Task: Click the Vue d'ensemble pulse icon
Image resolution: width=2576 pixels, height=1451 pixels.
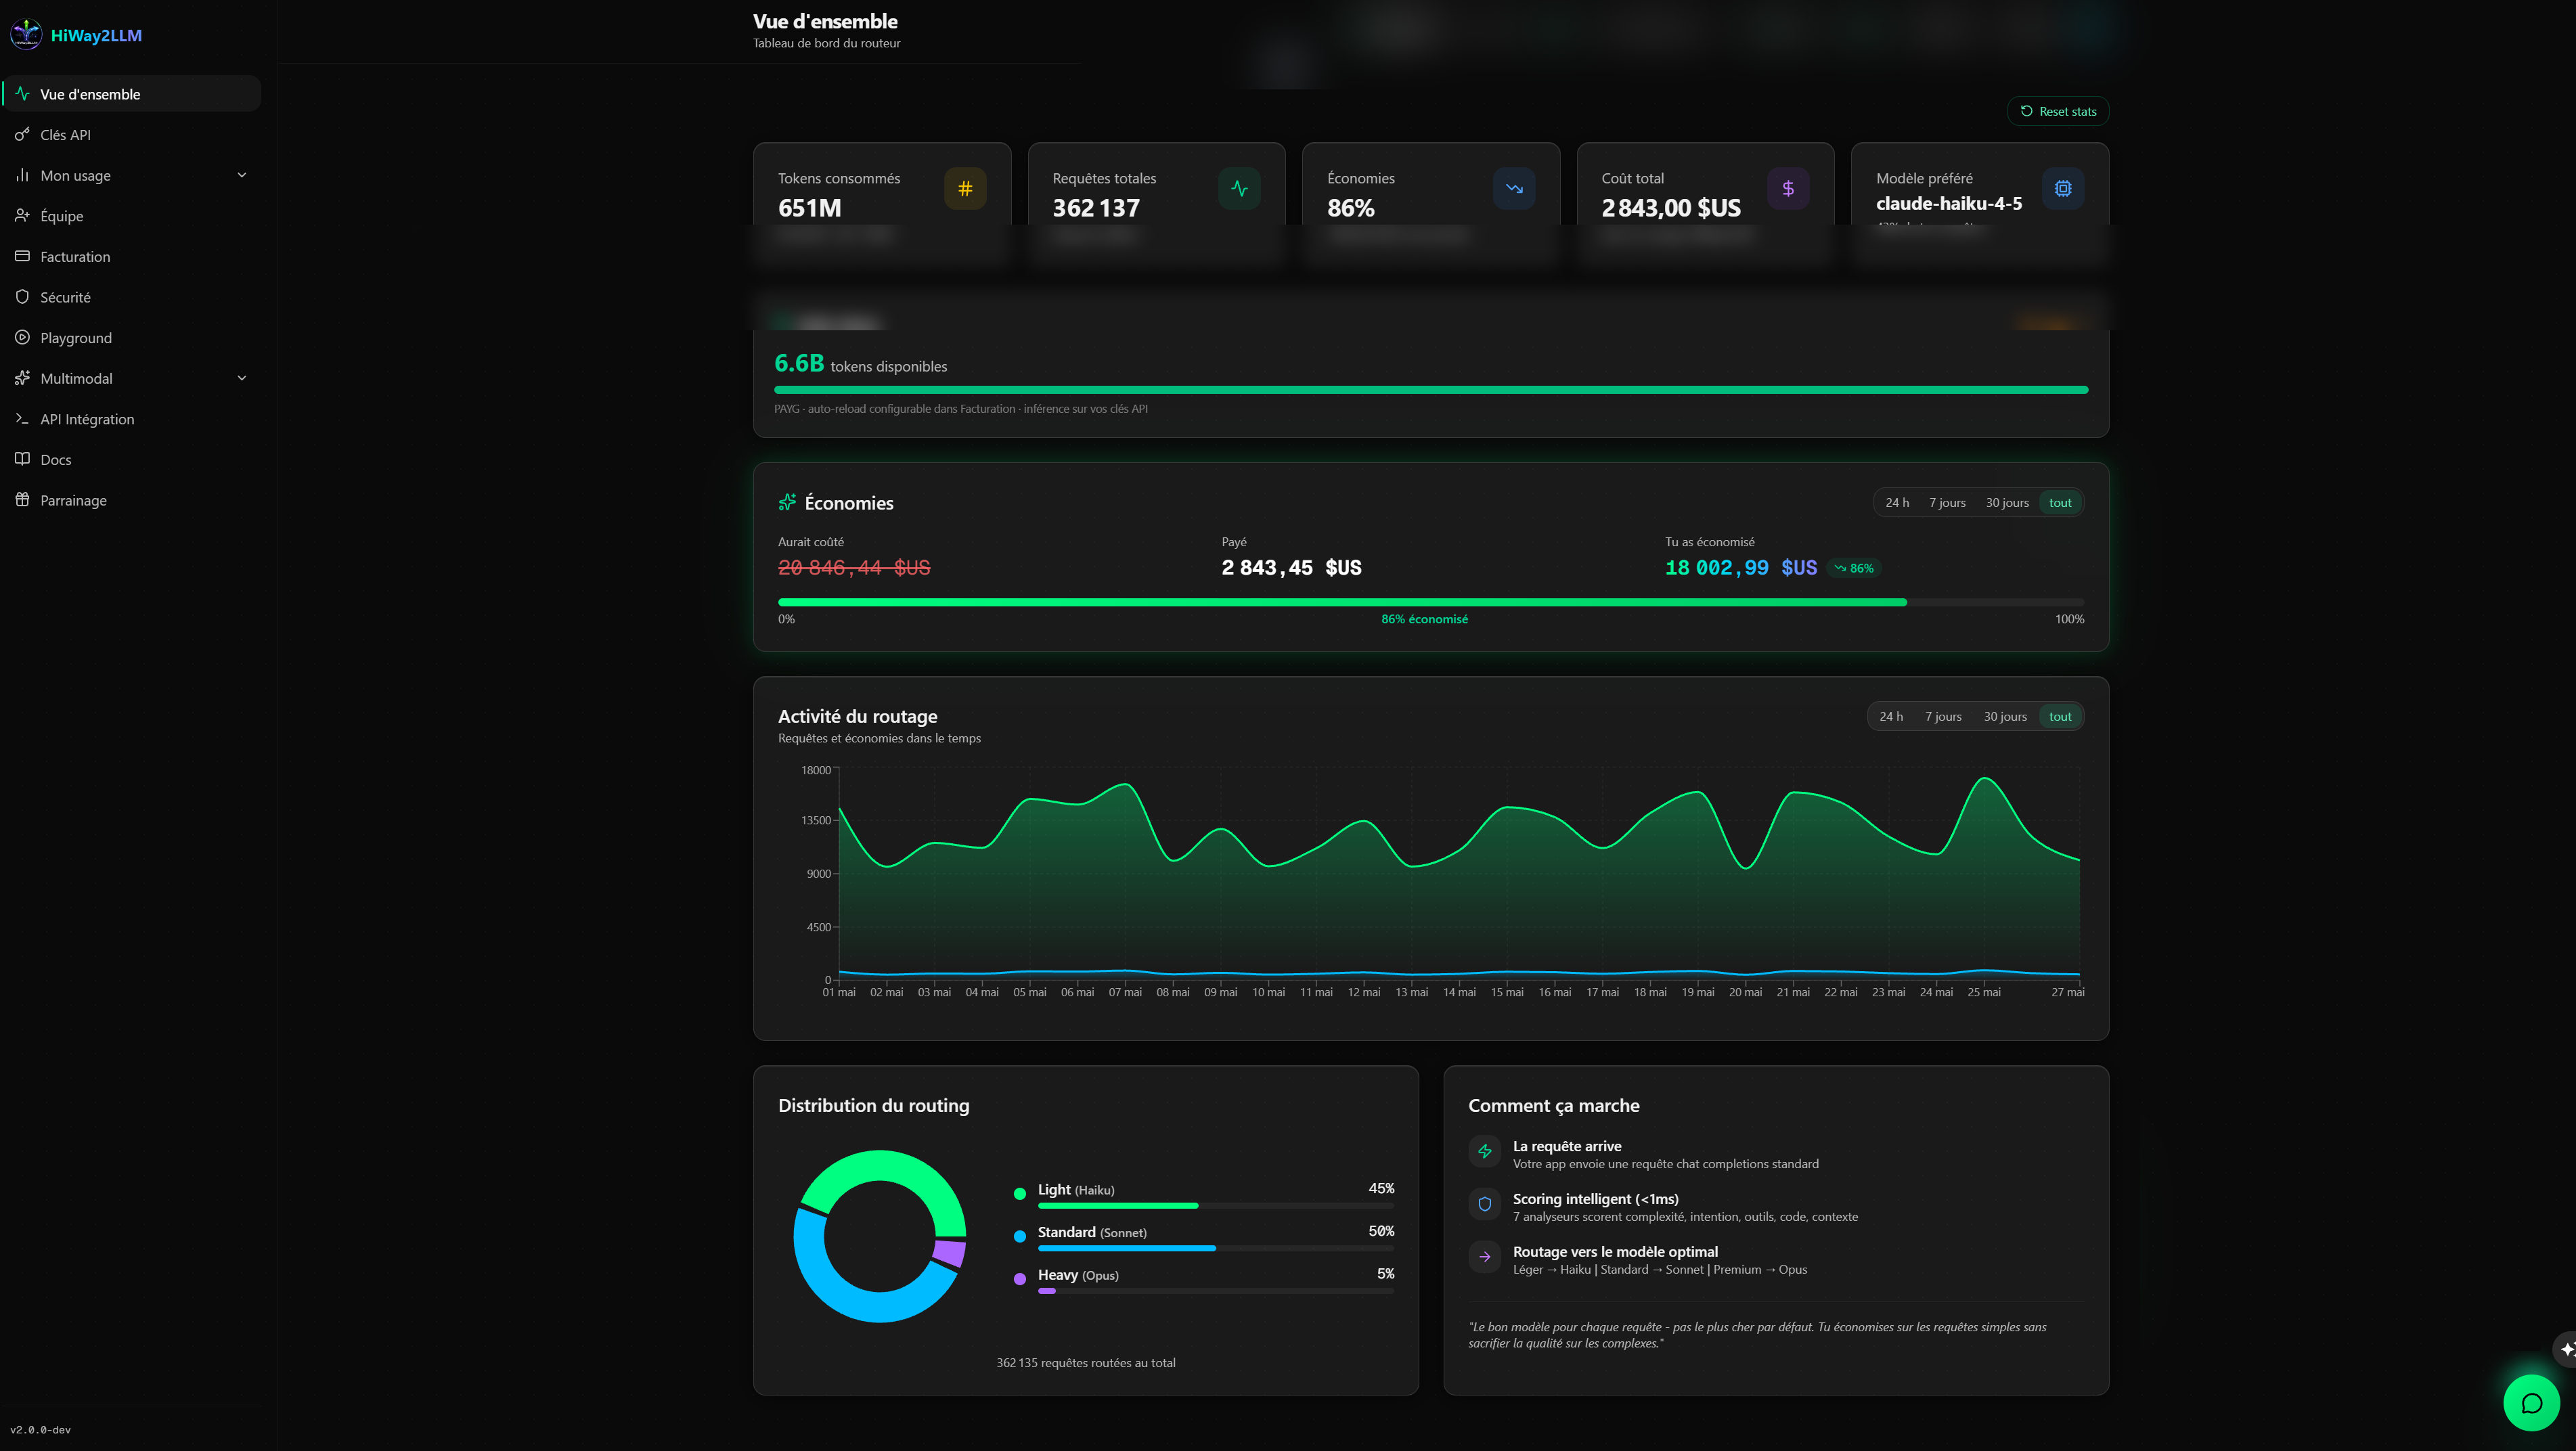Action: point(22,94)
